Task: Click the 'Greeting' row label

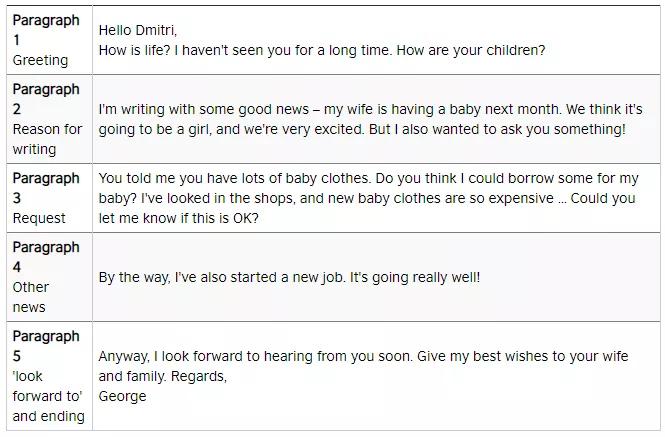Action: 40,60
